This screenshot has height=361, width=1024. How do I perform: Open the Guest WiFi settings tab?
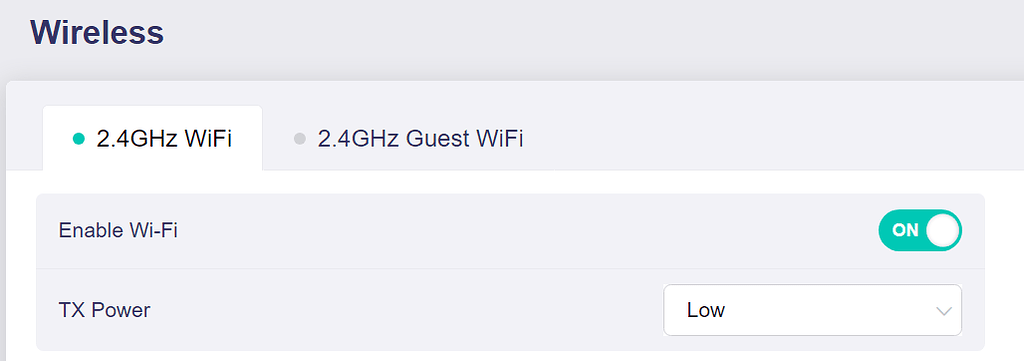click(409, 138)
